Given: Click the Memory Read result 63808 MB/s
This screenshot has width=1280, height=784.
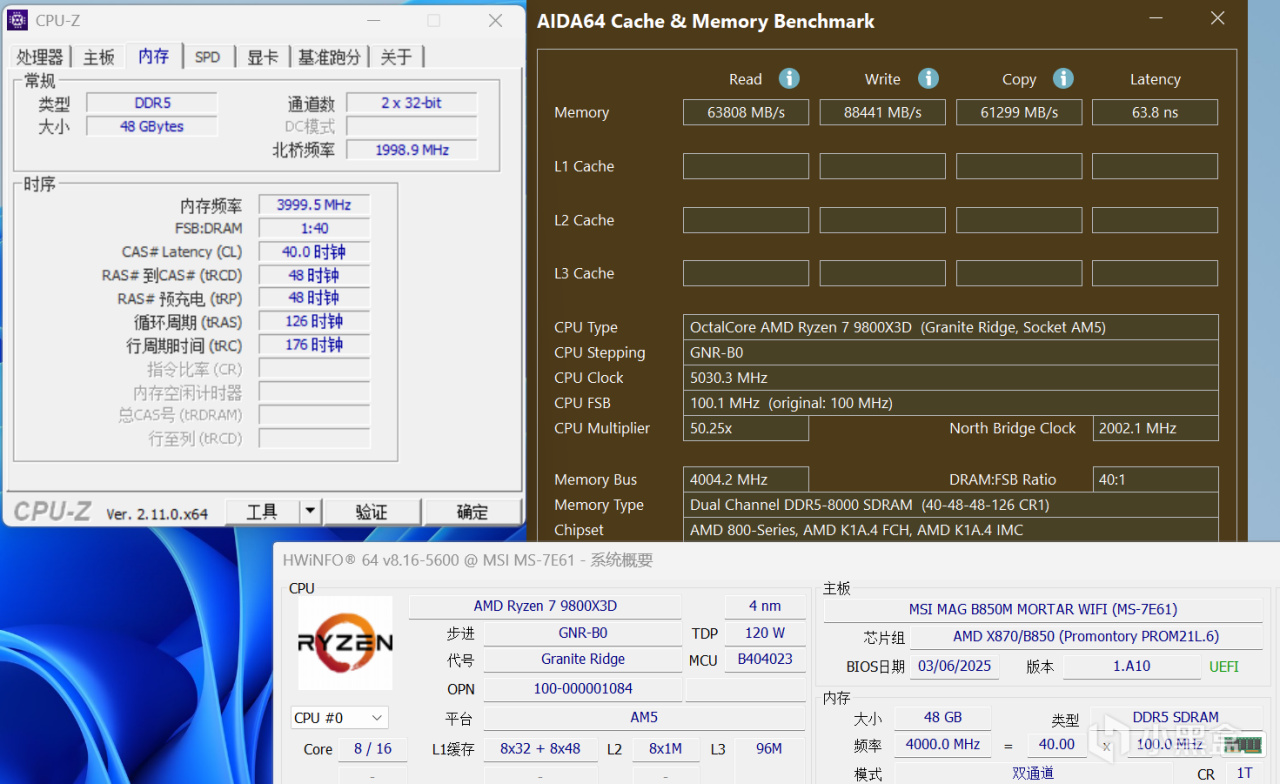Looking at the screenshot, I should click(x=746, y=112).
